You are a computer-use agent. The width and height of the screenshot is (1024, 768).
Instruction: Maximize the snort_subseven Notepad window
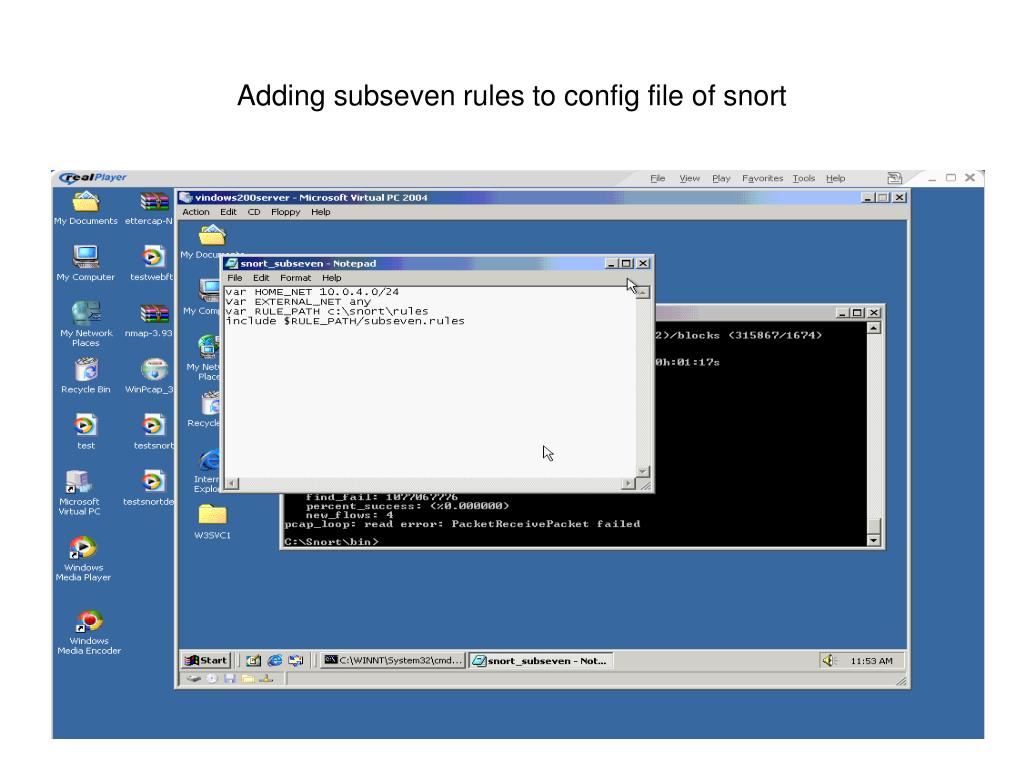pos(626,264)
